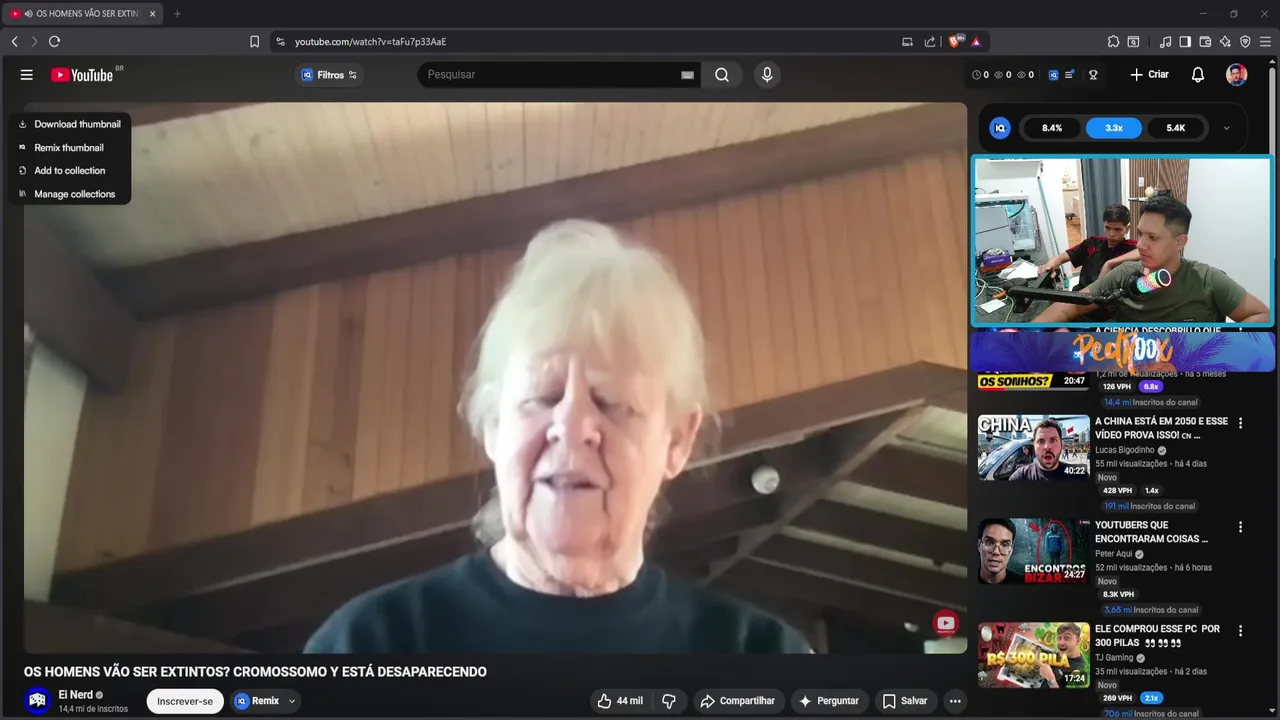Select the 8.4% vidIQ stat pill
Viewport: 1280px width, 720px height.
pos(1052,128)
